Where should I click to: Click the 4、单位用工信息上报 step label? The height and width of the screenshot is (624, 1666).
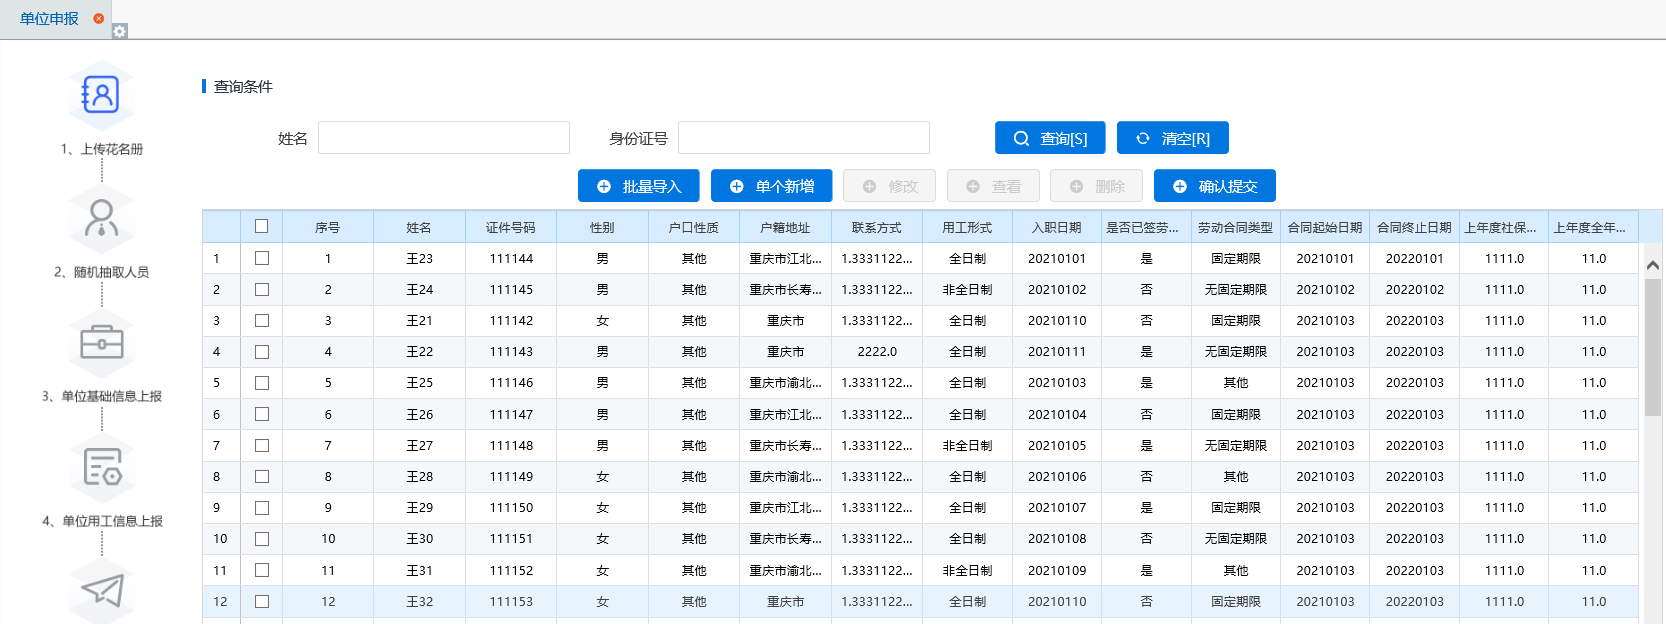click(102, 521)
